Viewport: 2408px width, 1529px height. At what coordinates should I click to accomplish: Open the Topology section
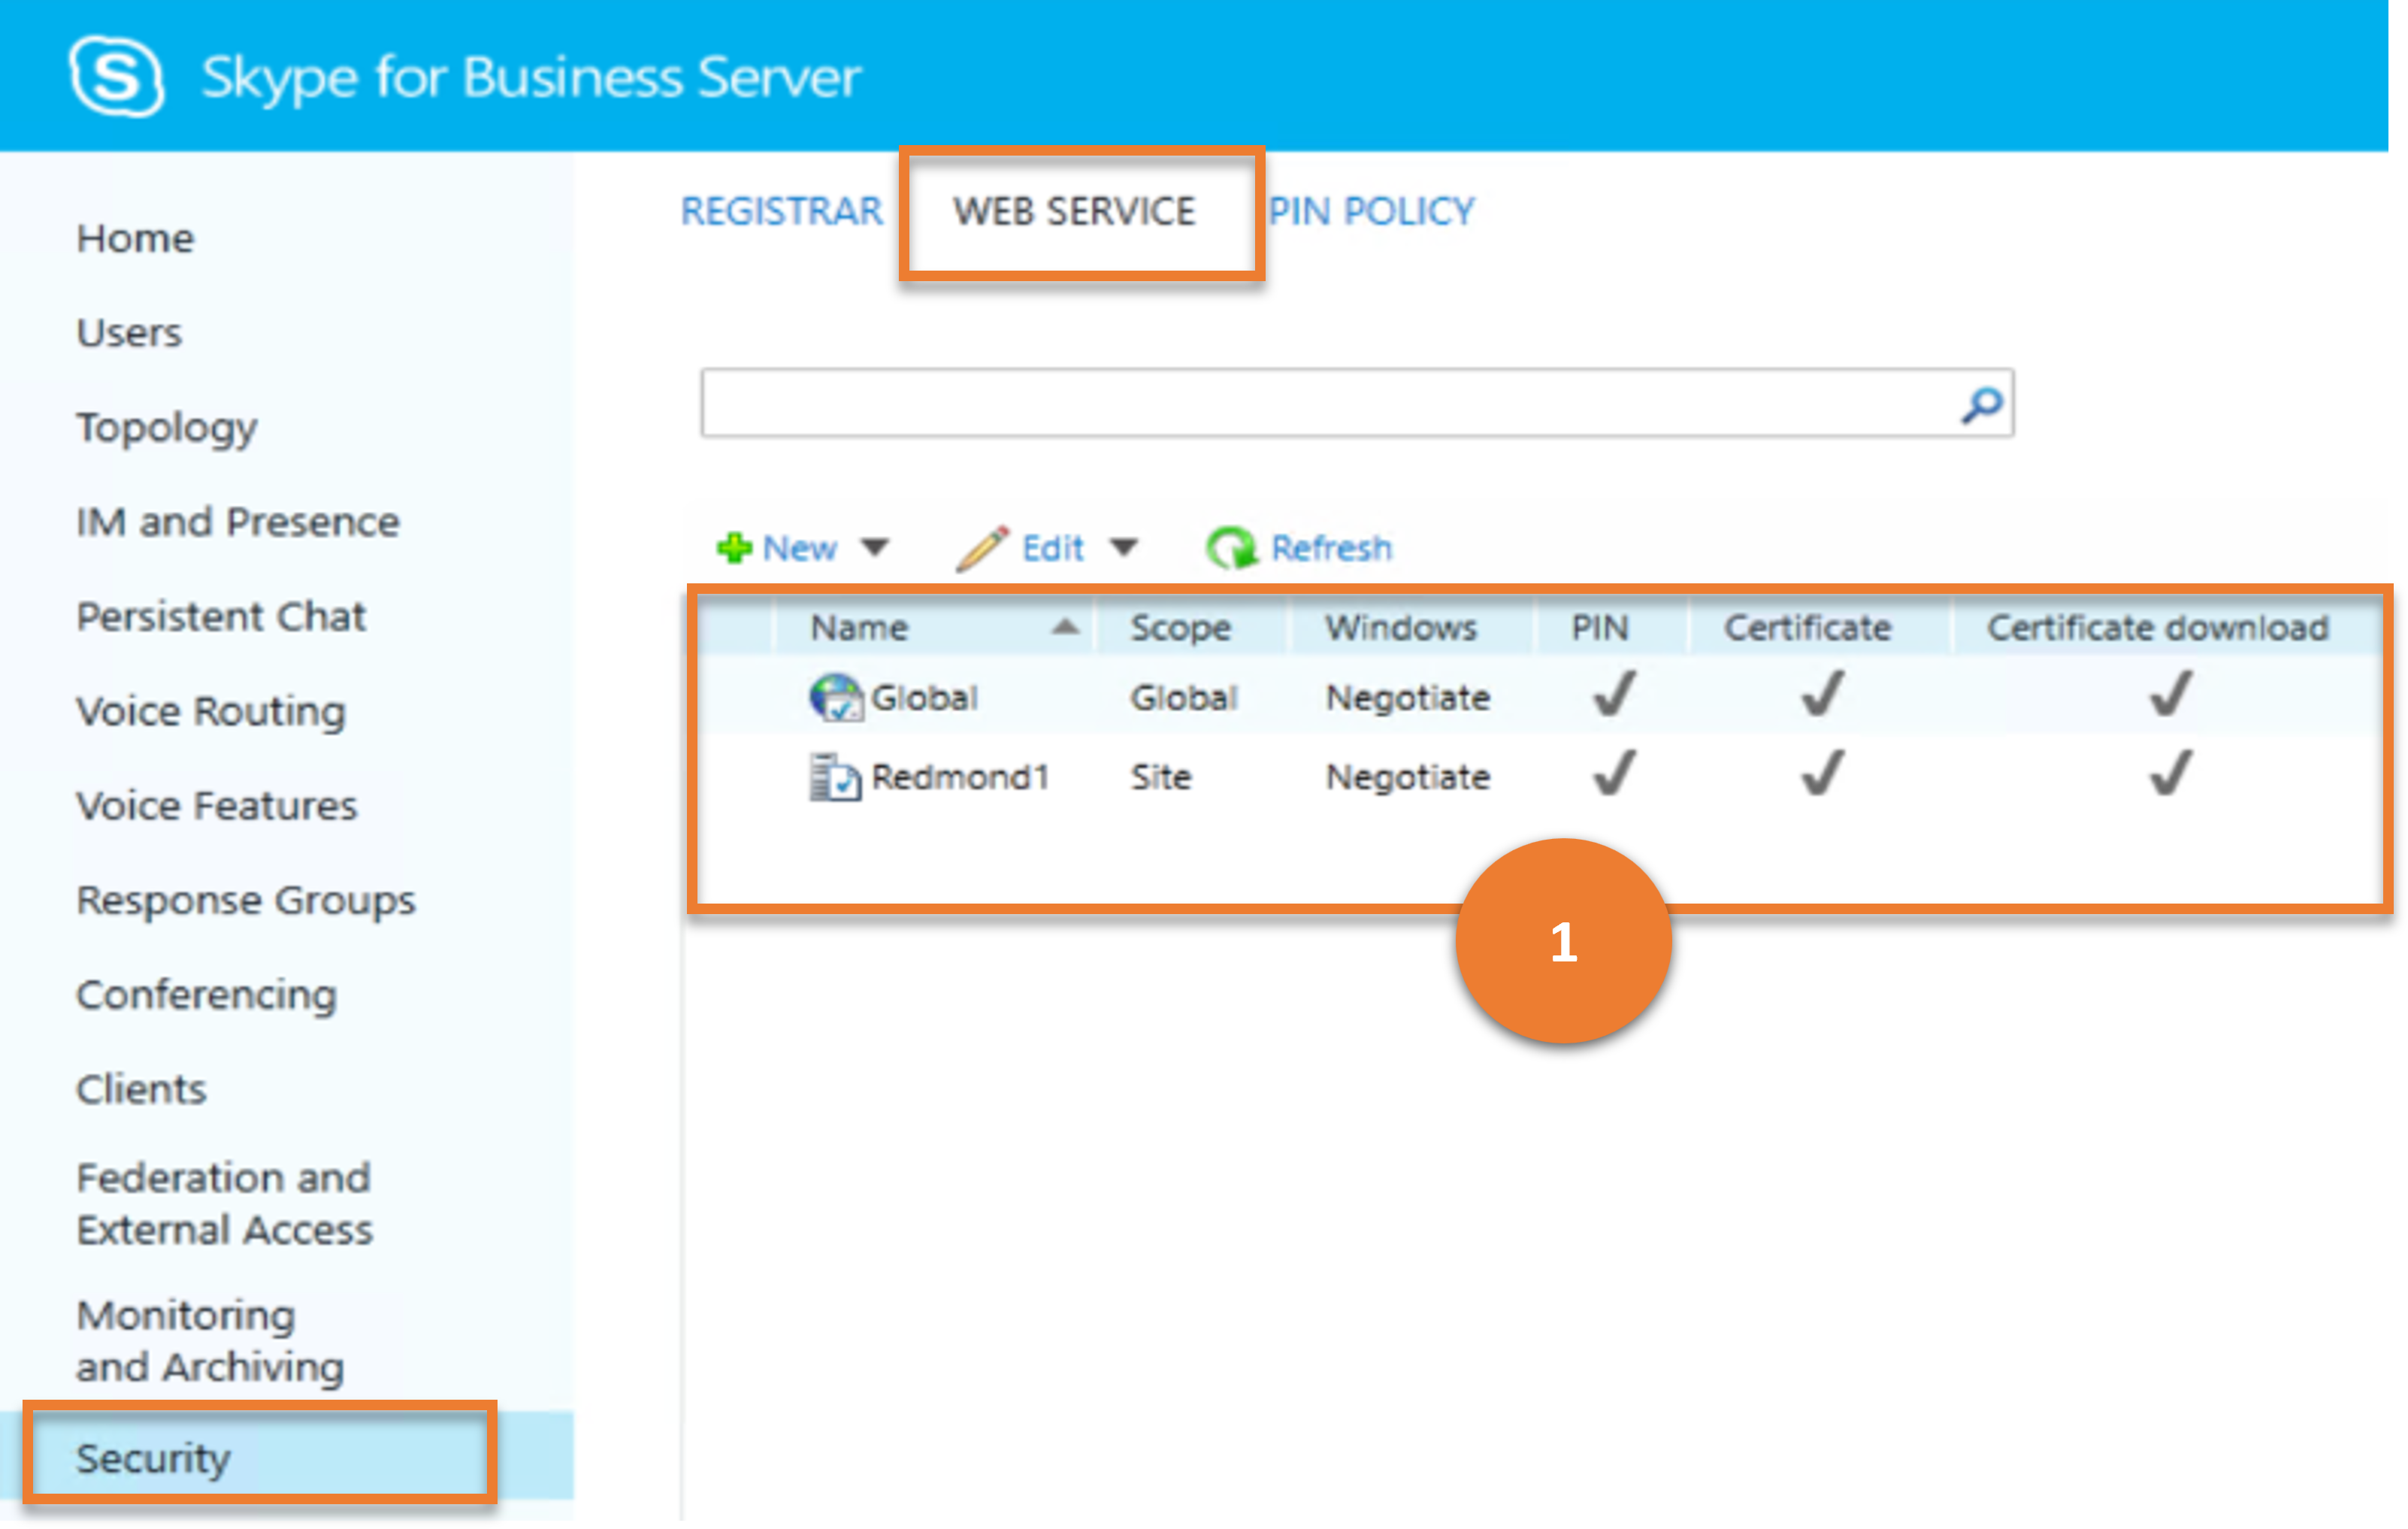coord(167,428)
